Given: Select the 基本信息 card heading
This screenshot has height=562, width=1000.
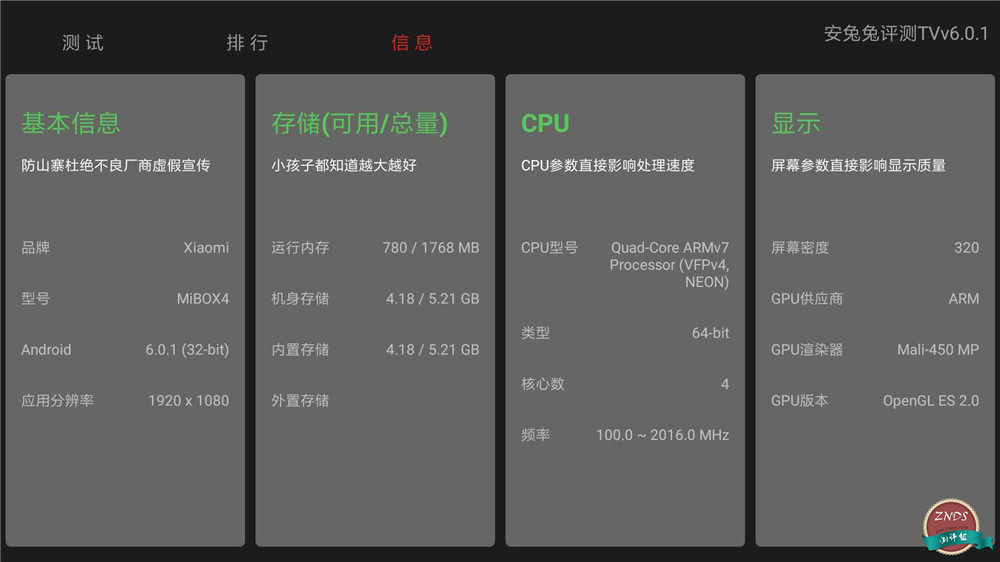Looking at the screenshot, I should coord(71,123).
